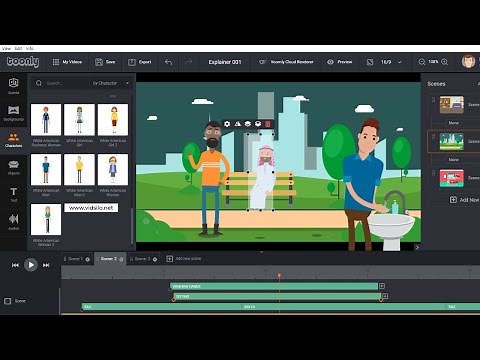
Task: Play the timeline
Action: [x=31, y=265]
